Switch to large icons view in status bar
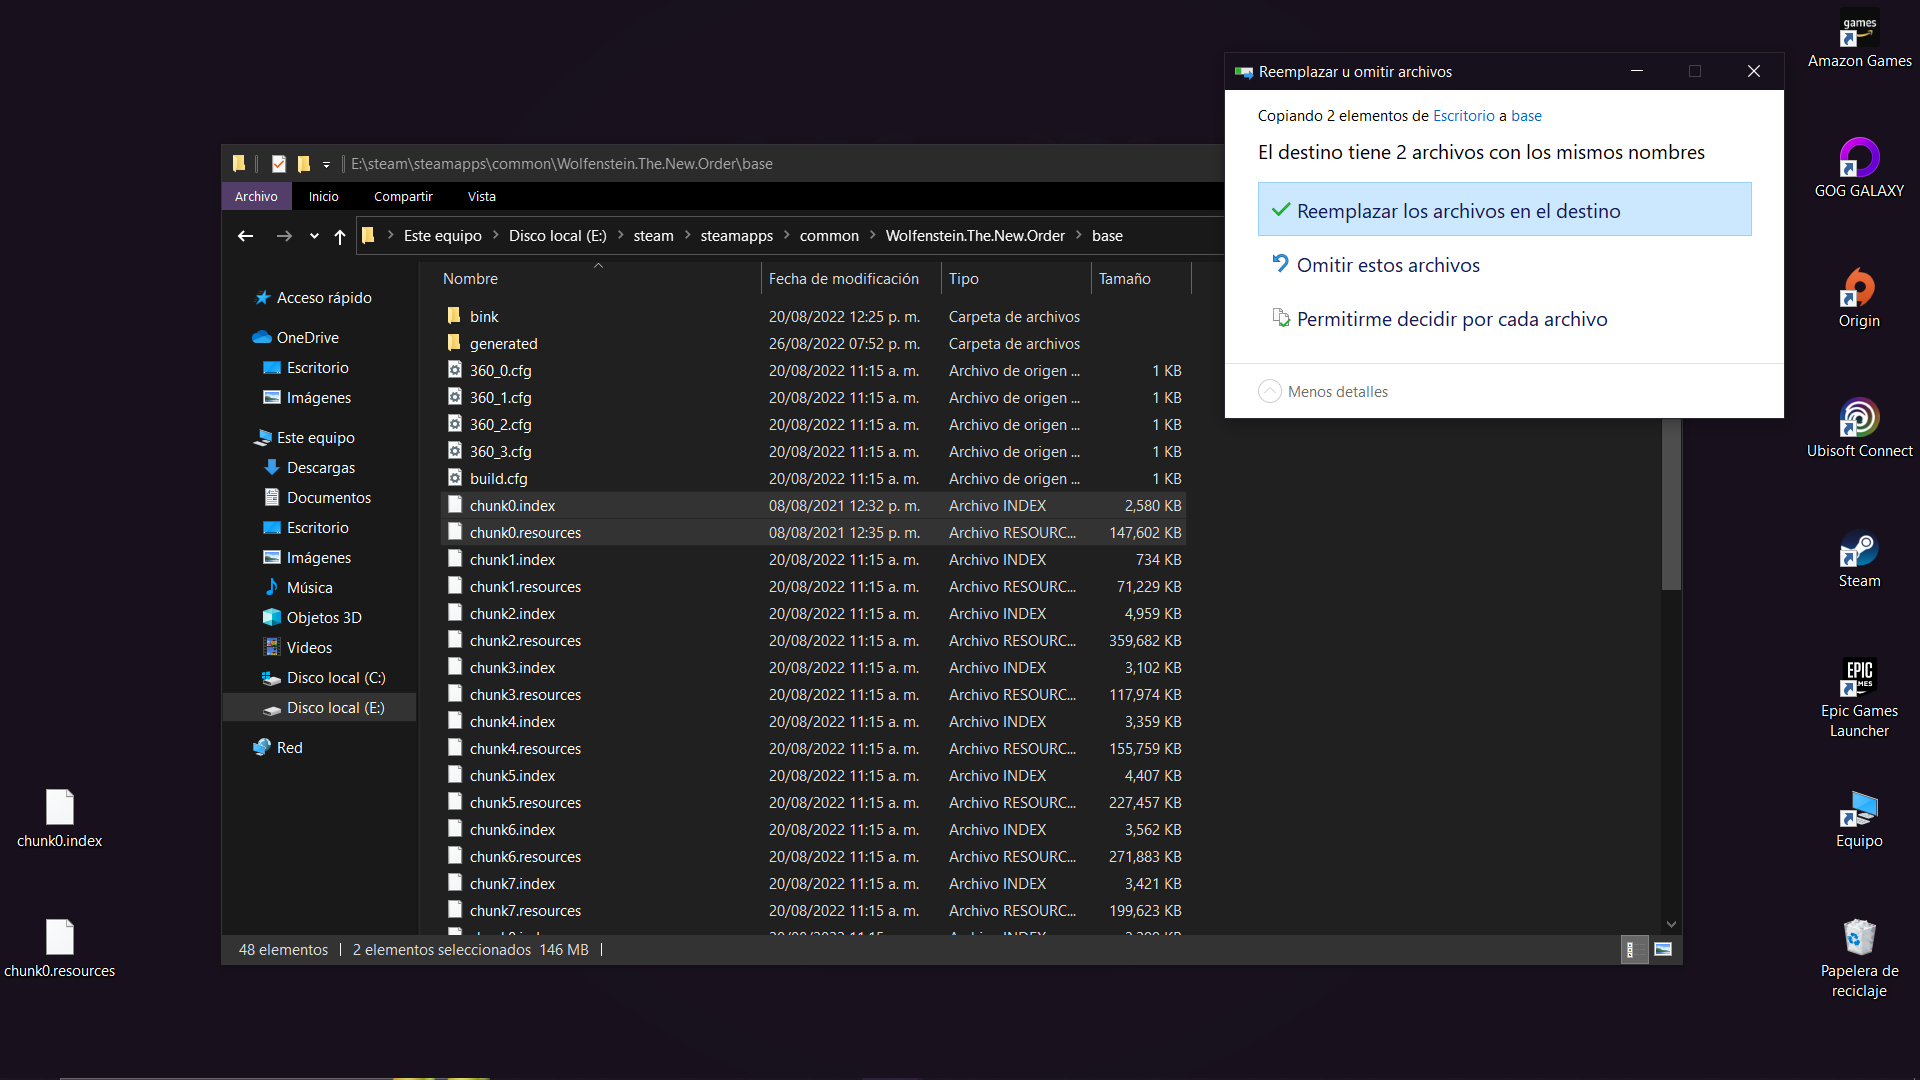 click(x=1663, y=950)
